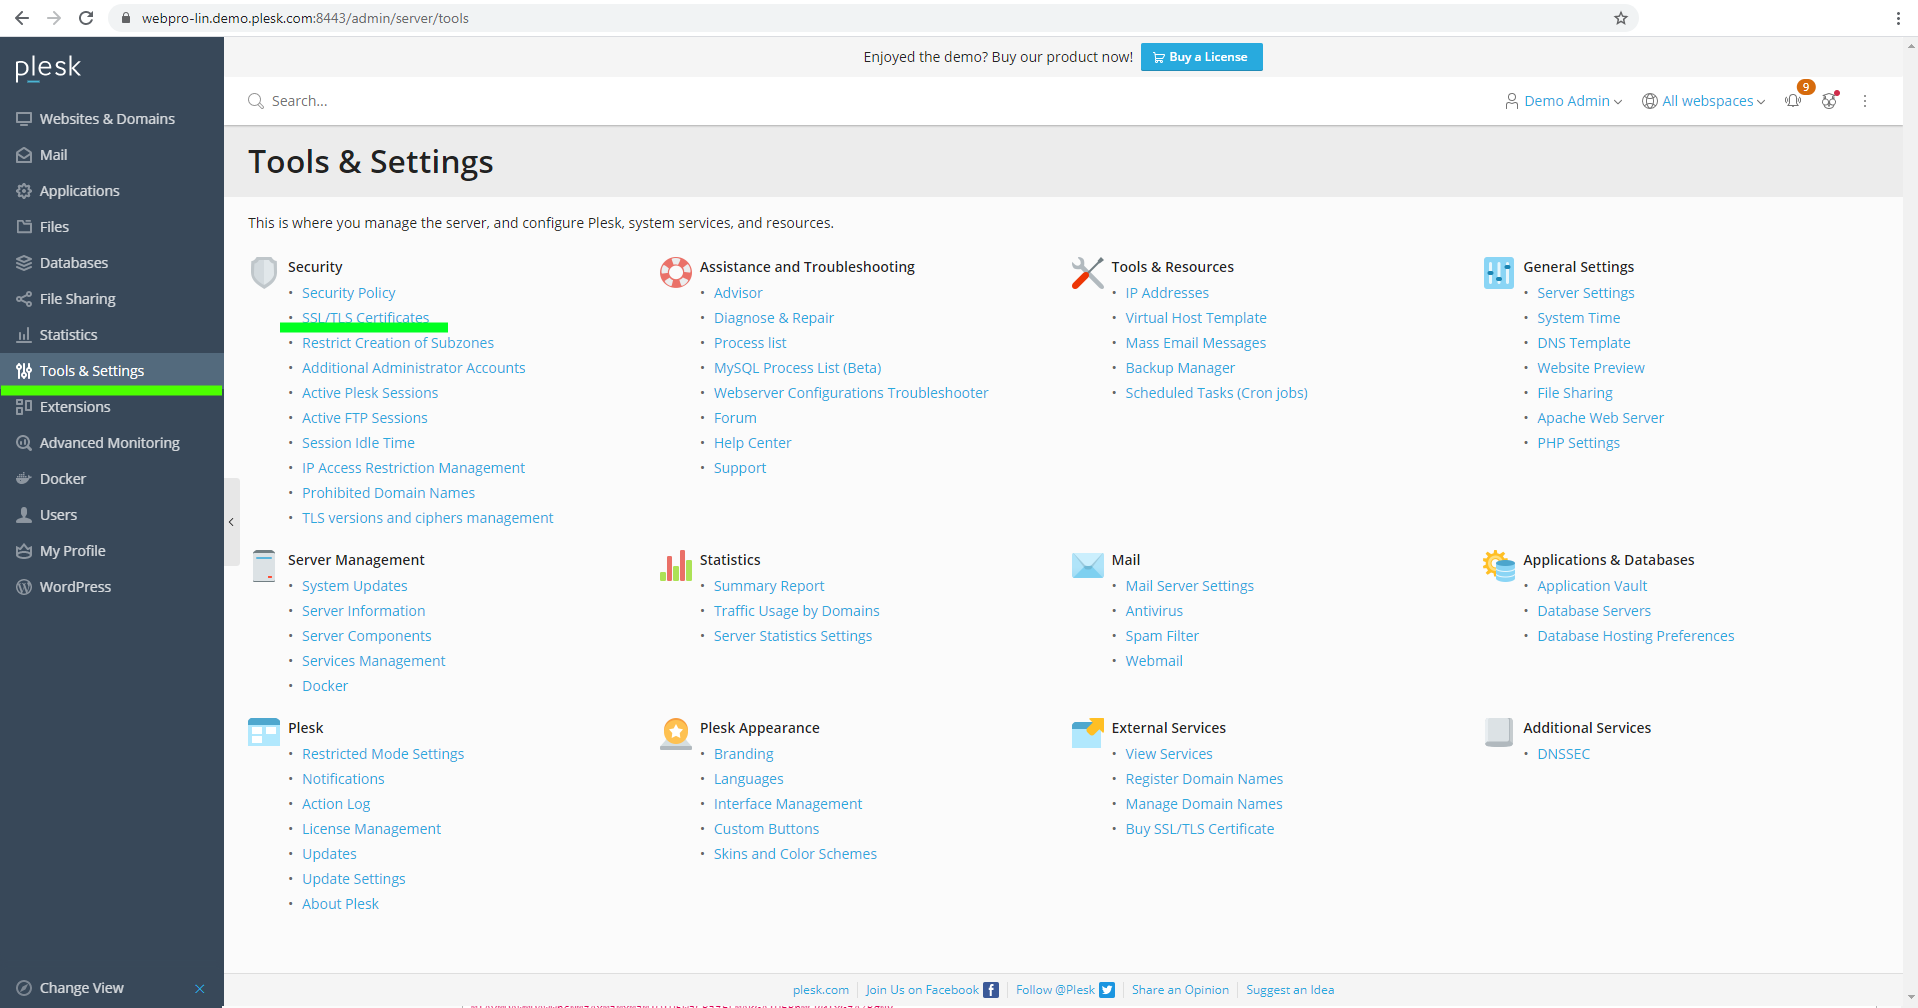Viewport: 1918px width, 1008px height.
Task: Click the Statistics bar chart icon
Action: (x=676, y=565)
